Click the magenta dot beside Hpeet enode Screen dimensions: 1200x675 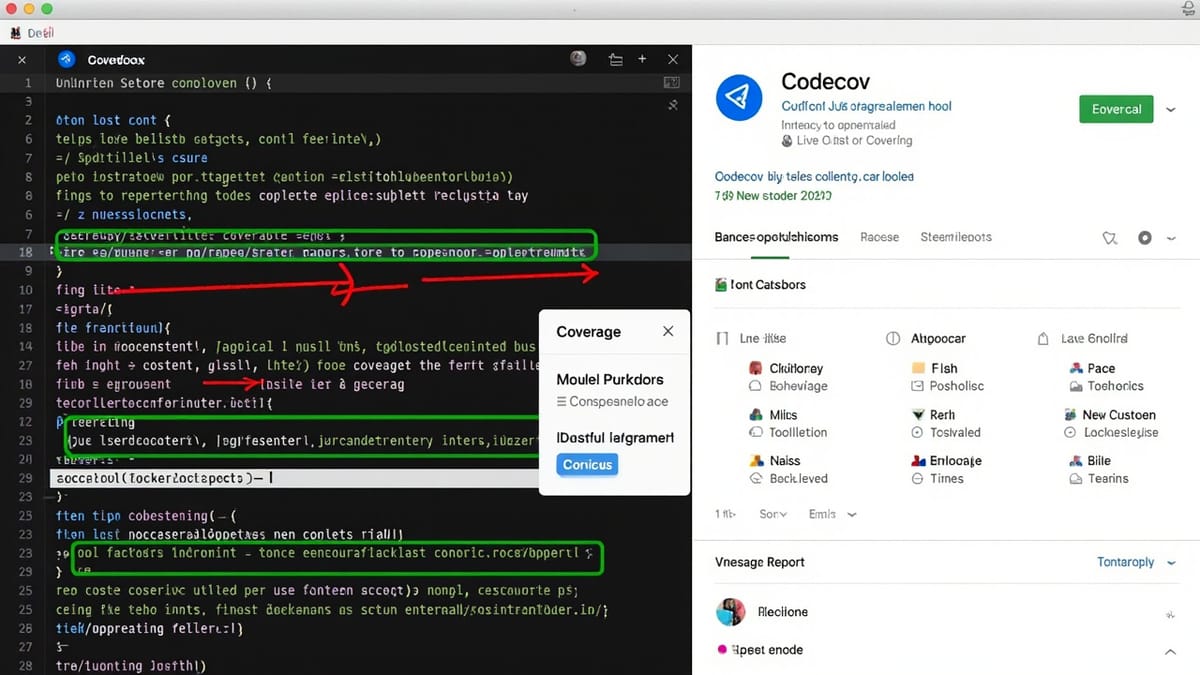(x=722, y=650)
